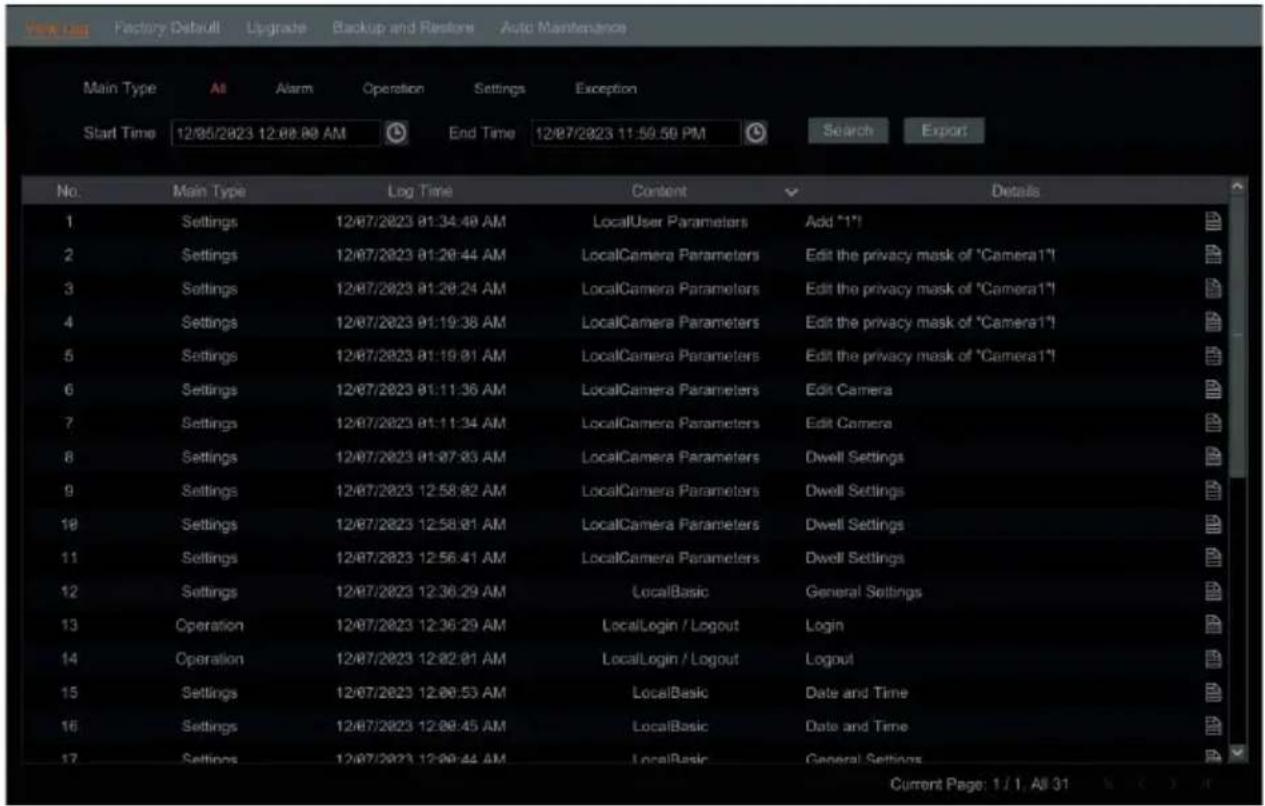Open details icon for log row 1
Screen dimensions: 1265x806
point(1213,223)
